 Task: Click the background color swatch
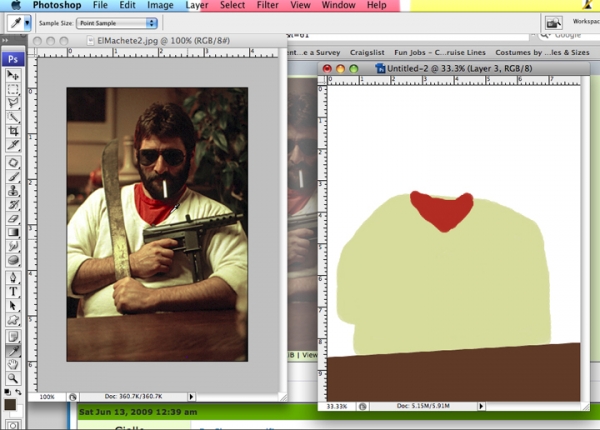click(x=18, y=413)
